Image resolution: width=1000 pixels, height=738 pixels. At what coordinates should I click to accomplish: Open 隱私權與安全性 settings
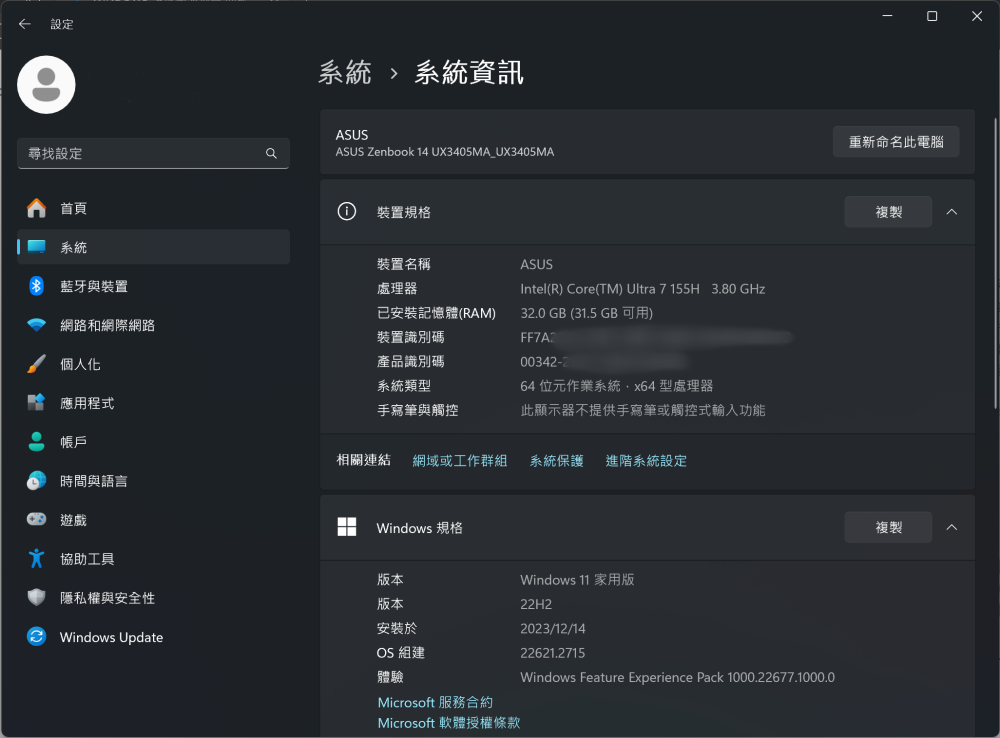(x=107, y=598)
